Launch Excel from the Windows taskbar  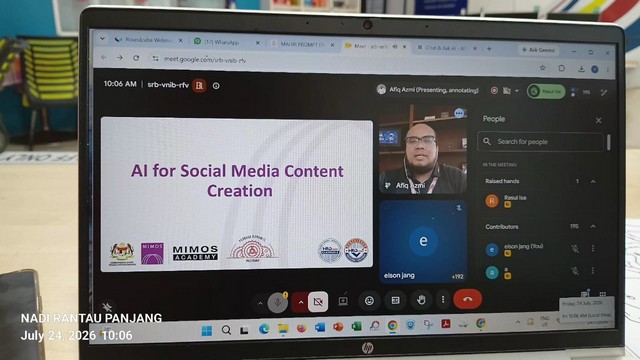[x=356, y=326]
